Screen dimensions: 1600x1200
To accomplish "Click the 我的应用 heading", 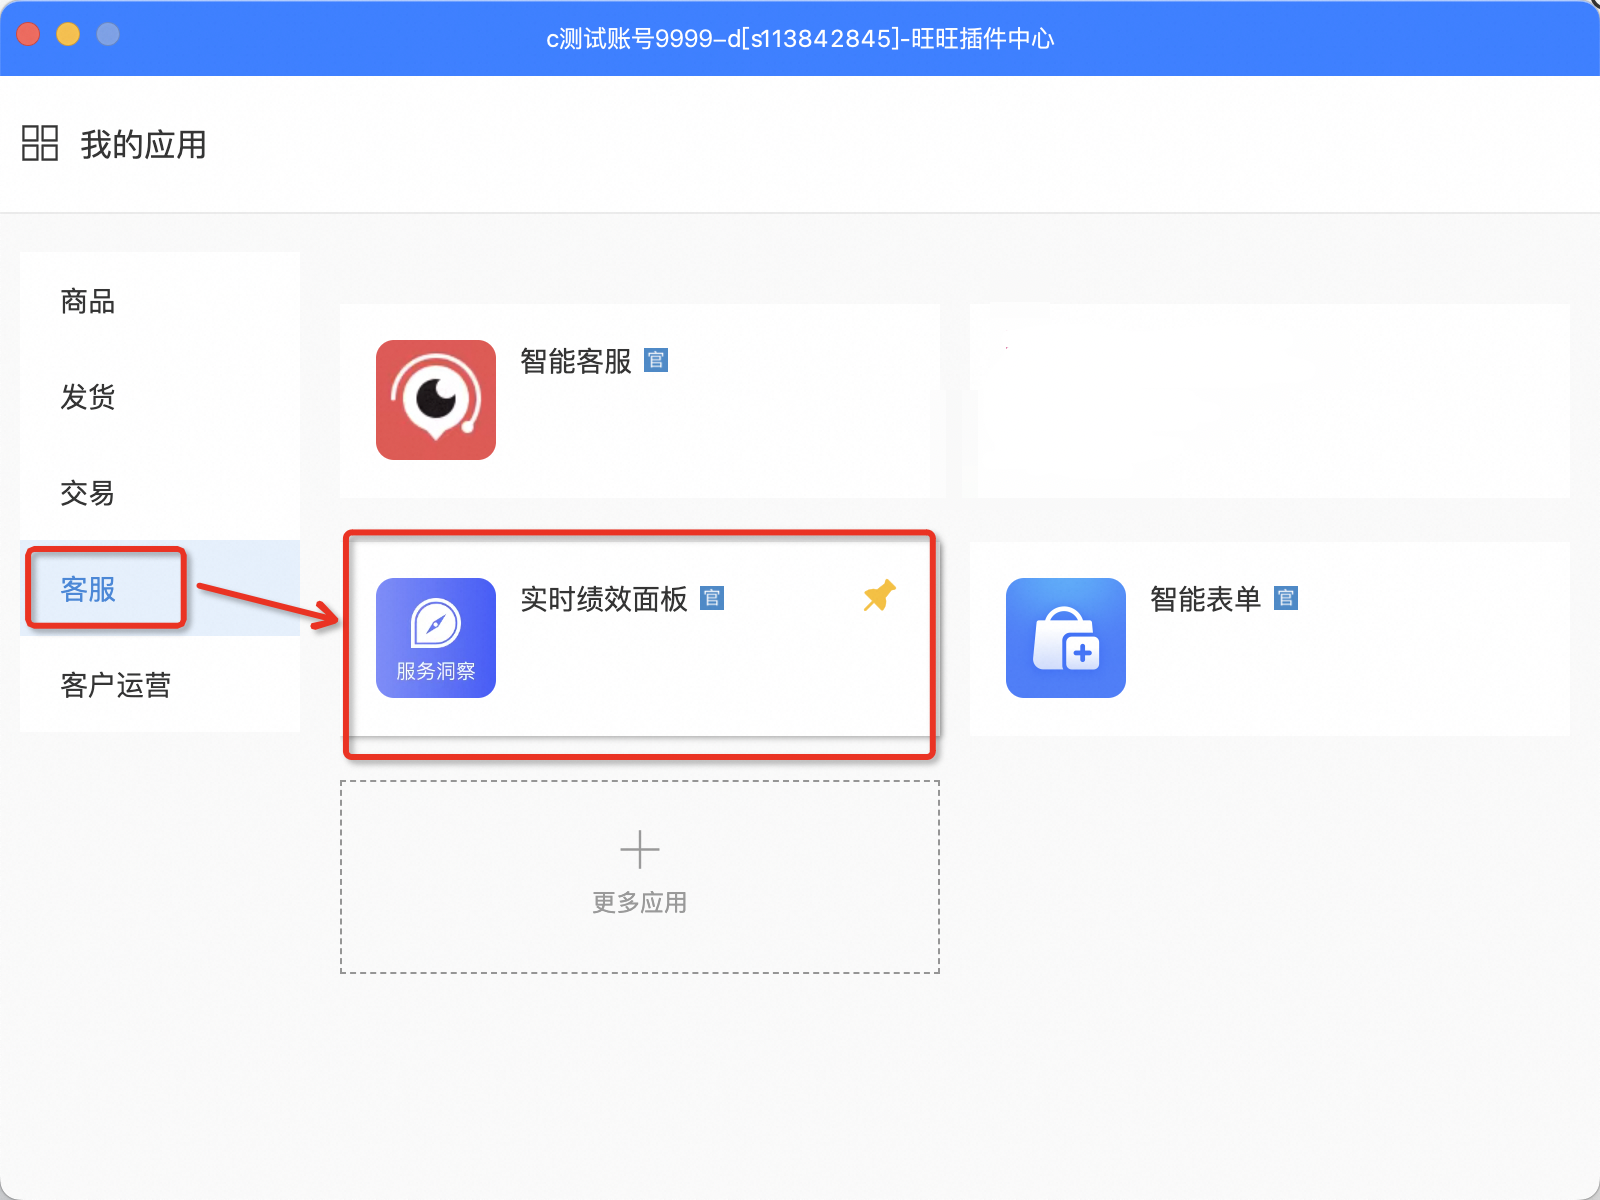I will coord(143,144).
